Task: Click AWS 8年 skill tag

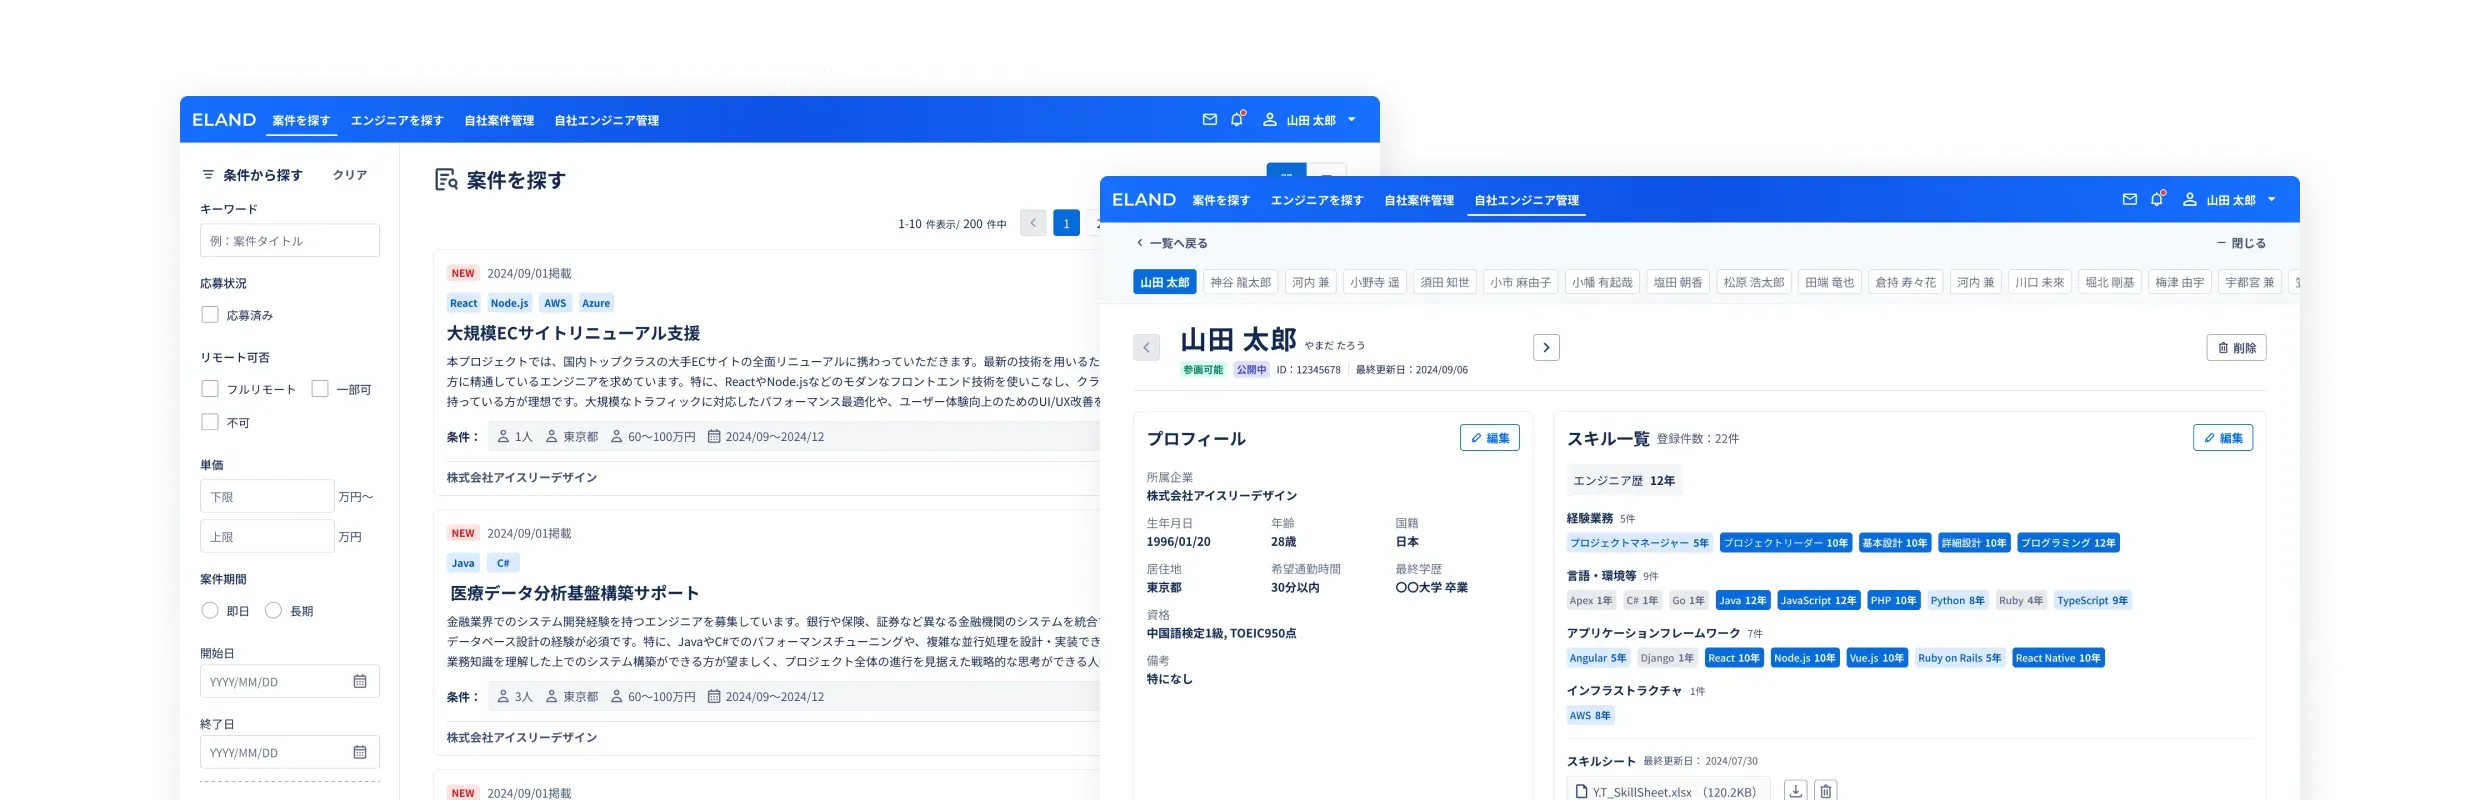Action: [x=1590, y=715]
